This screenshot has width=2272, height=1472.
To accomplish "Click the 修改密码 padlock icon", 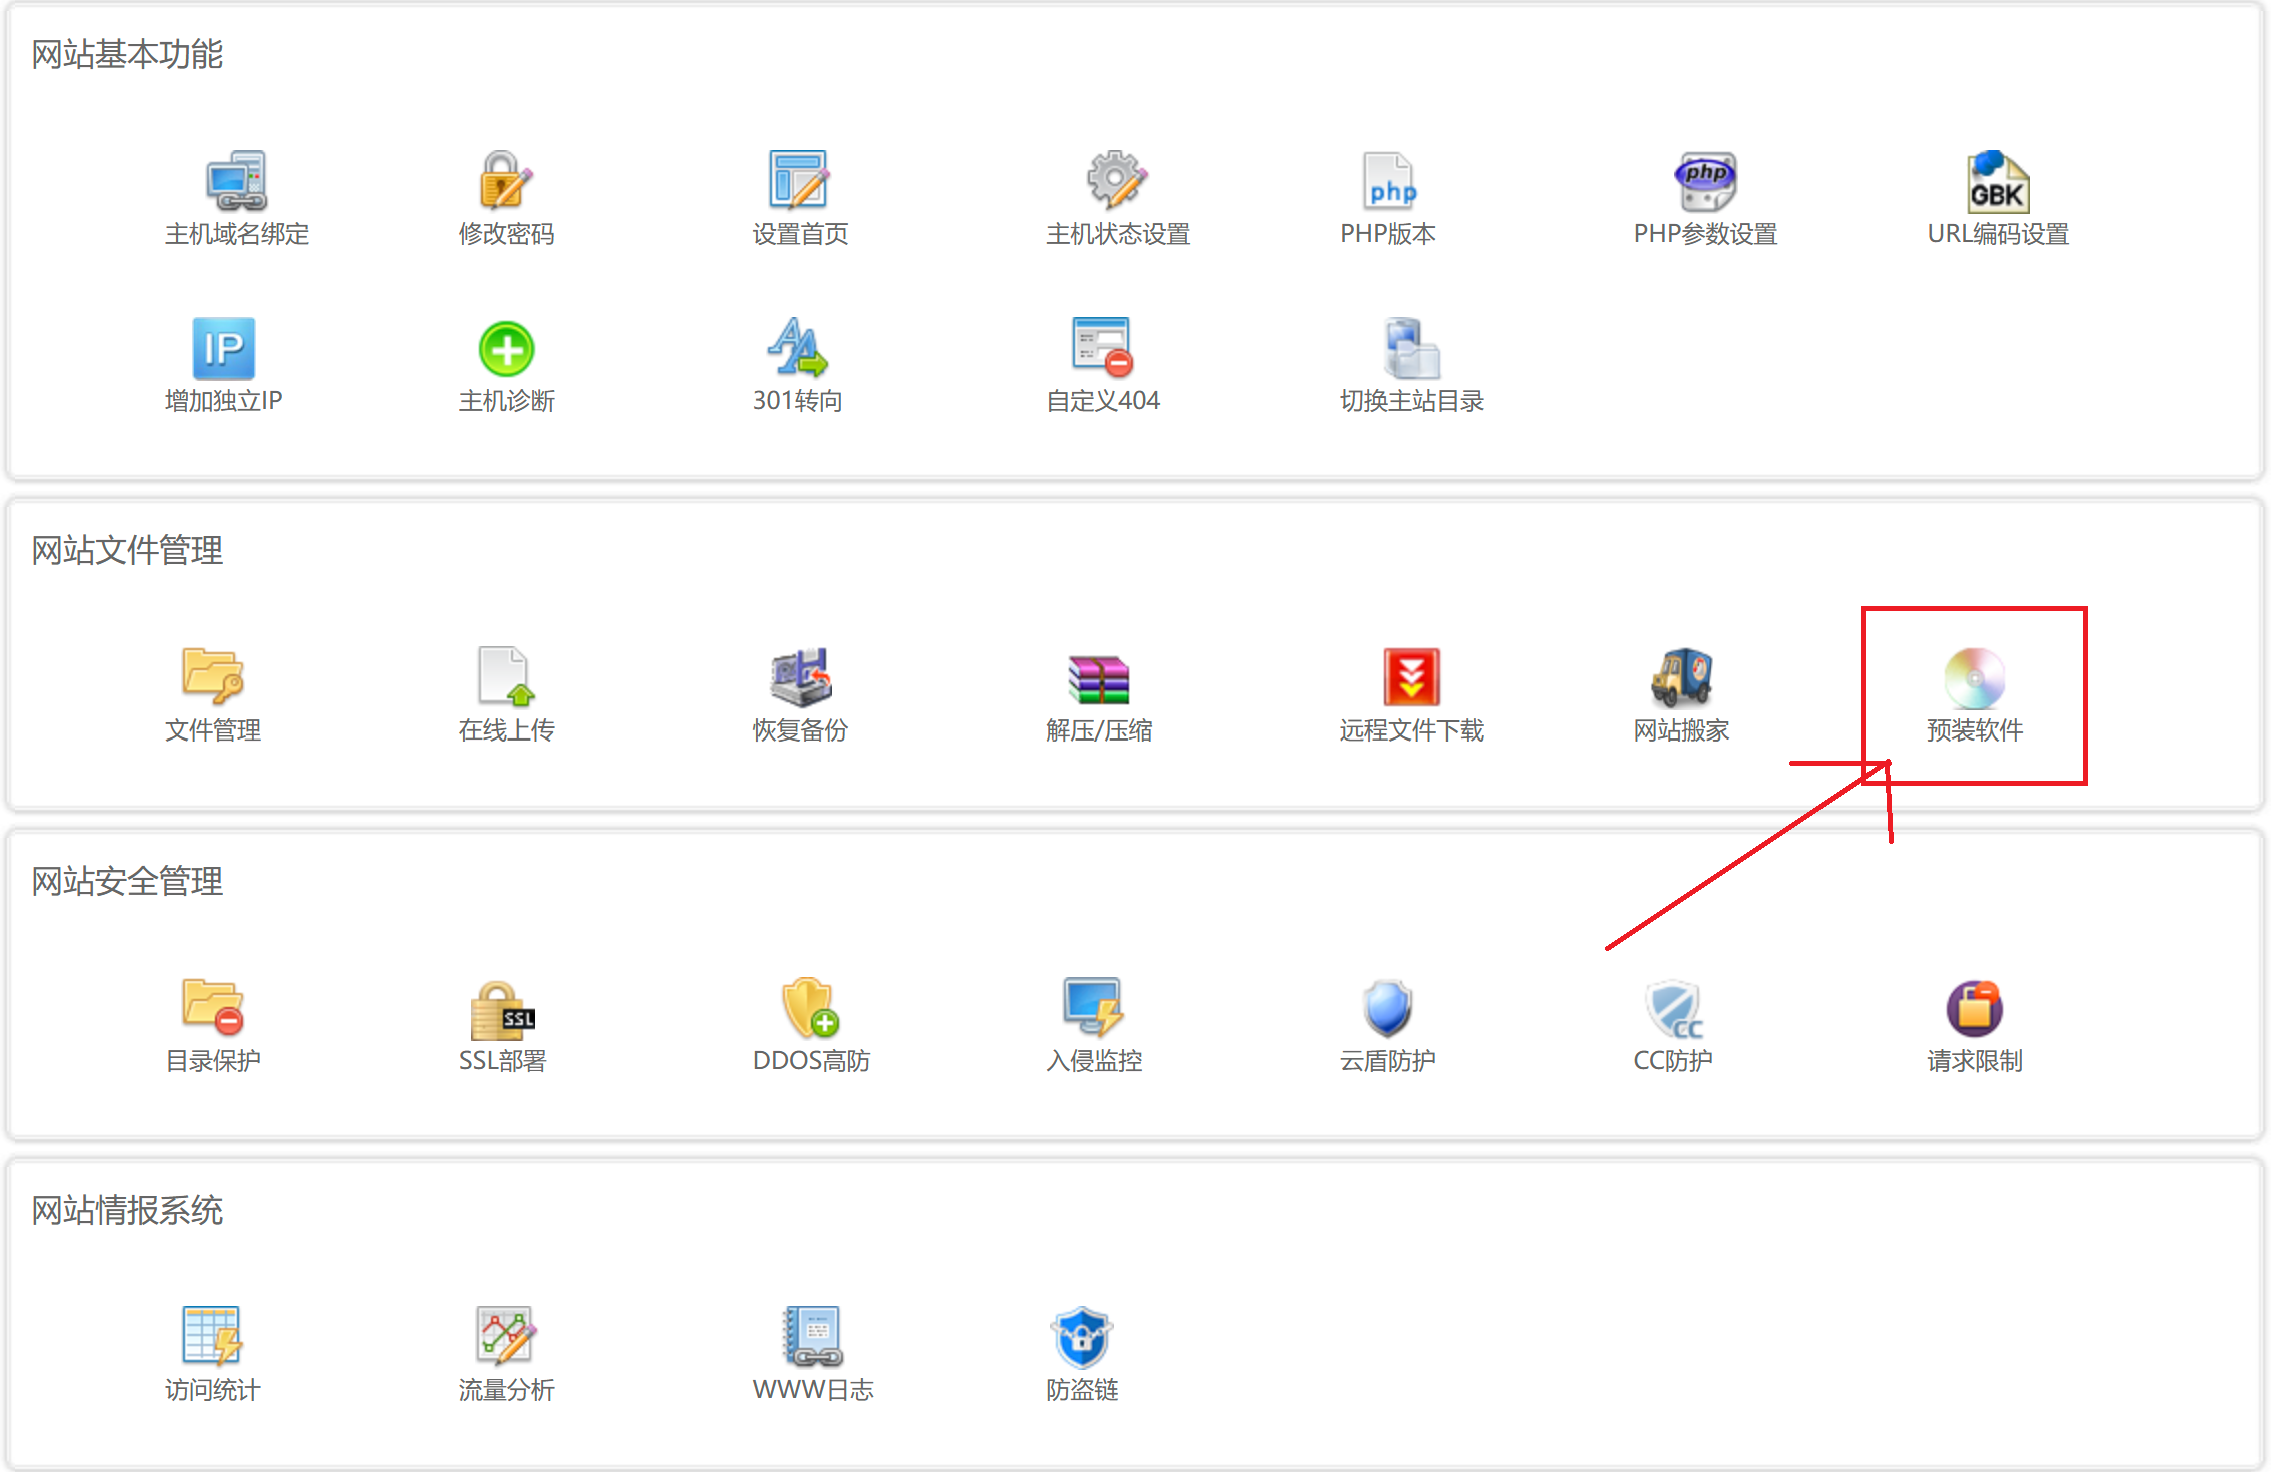I will pyautogui.click(x=506, y=181).
